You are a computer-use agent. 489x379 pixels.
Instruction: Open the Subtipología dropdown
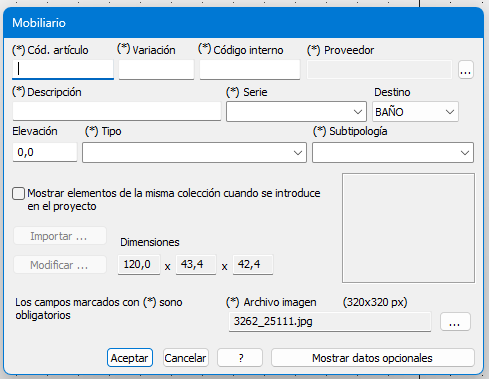click(x=393, y=153)
